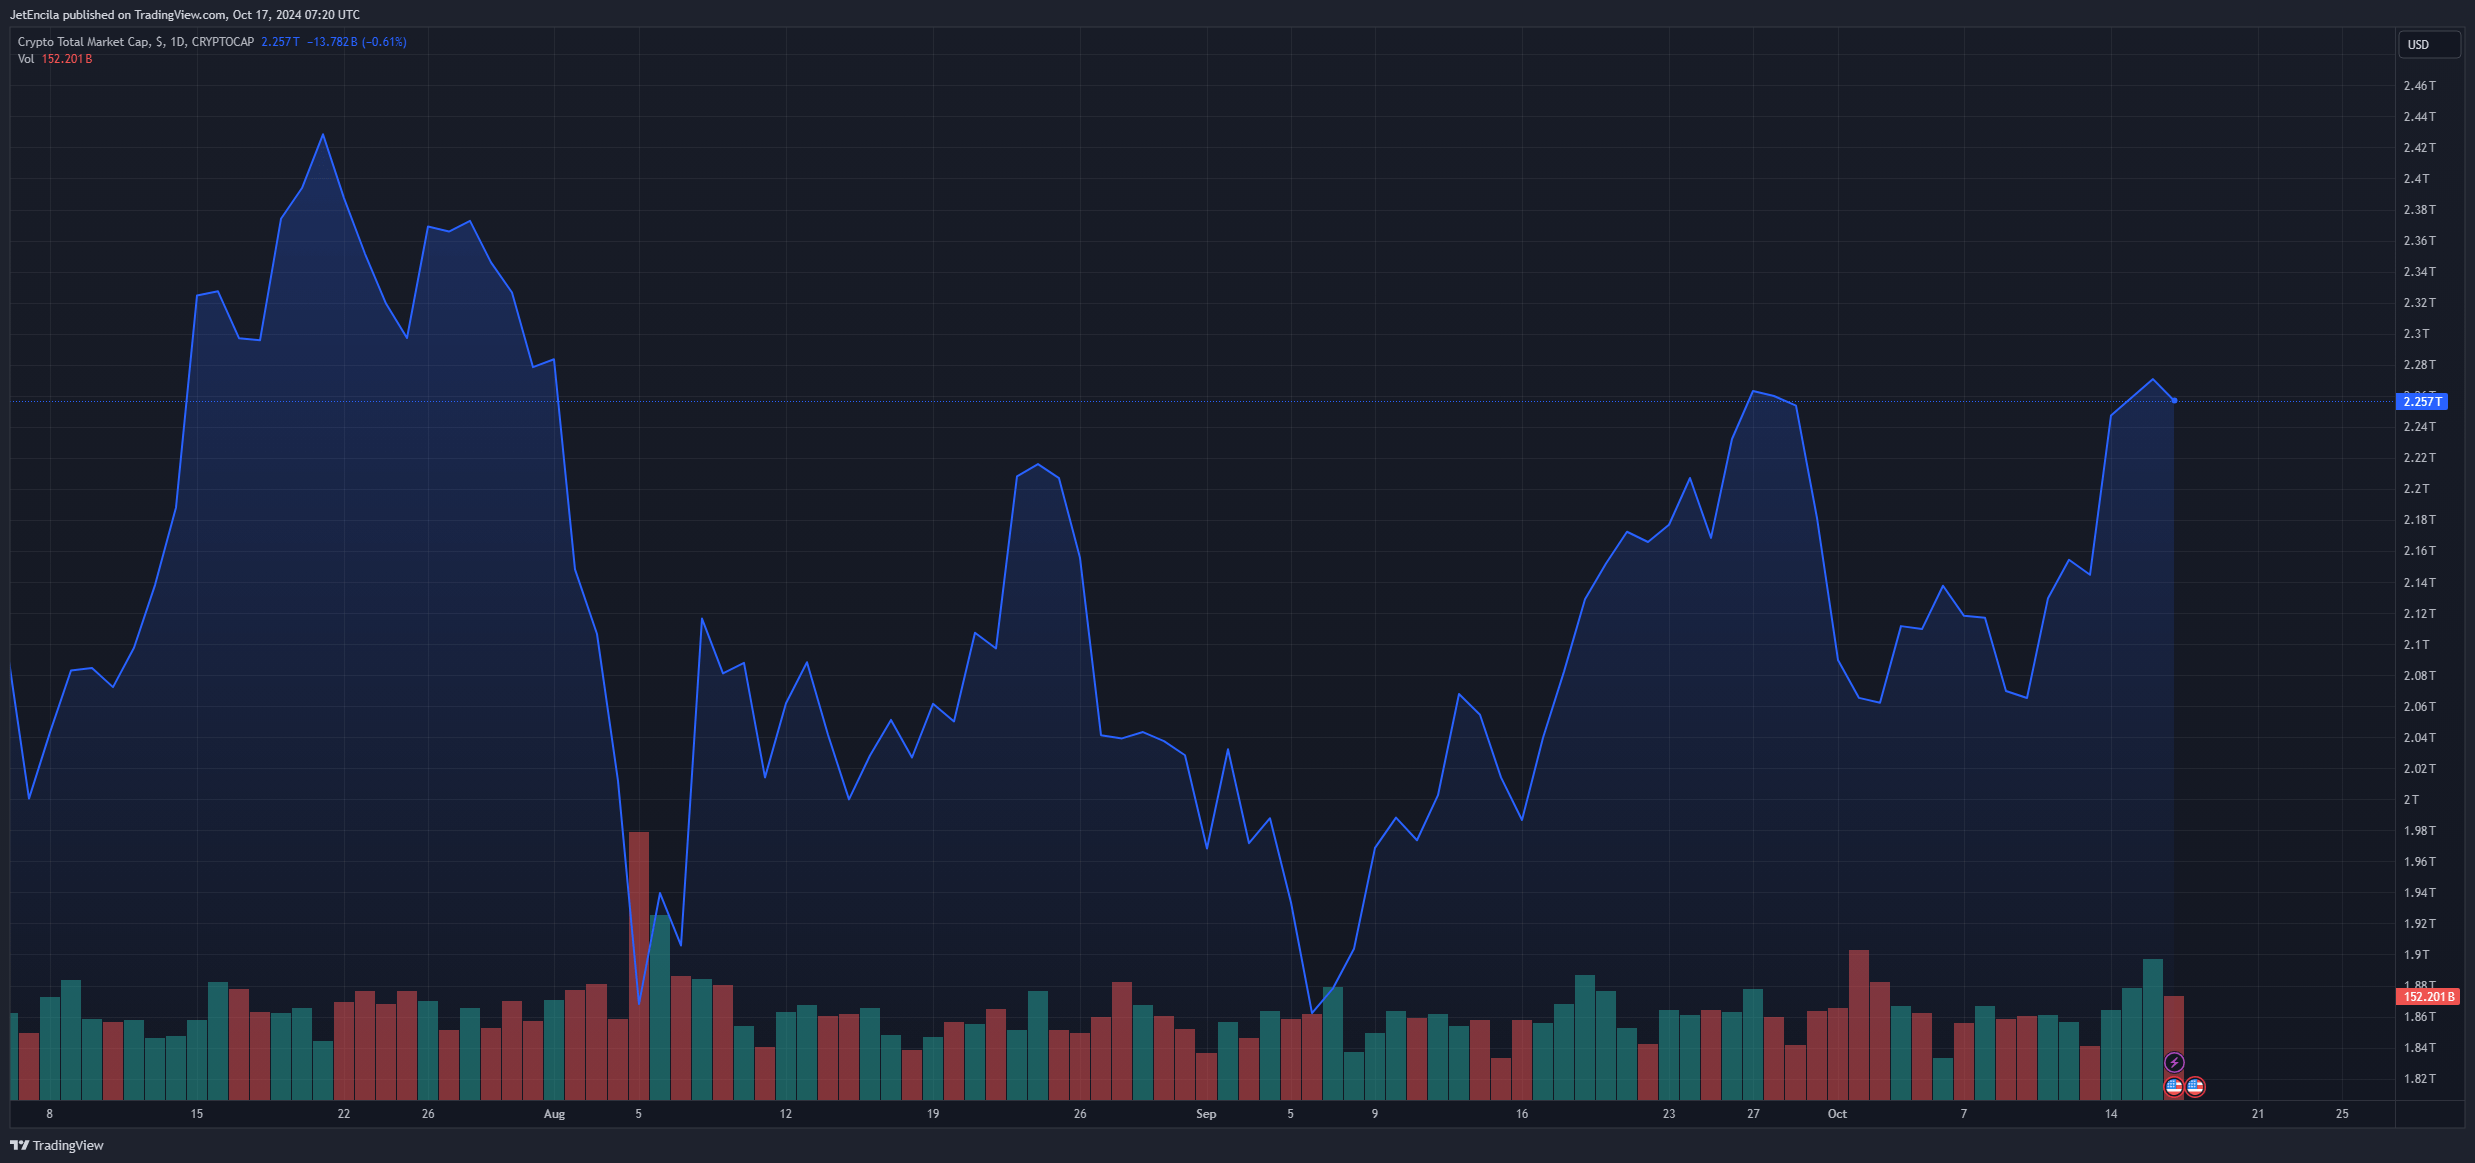Click the 2.4T level on the price scale
This screenshot has height=1163, width=2475.
(2416, 179)
